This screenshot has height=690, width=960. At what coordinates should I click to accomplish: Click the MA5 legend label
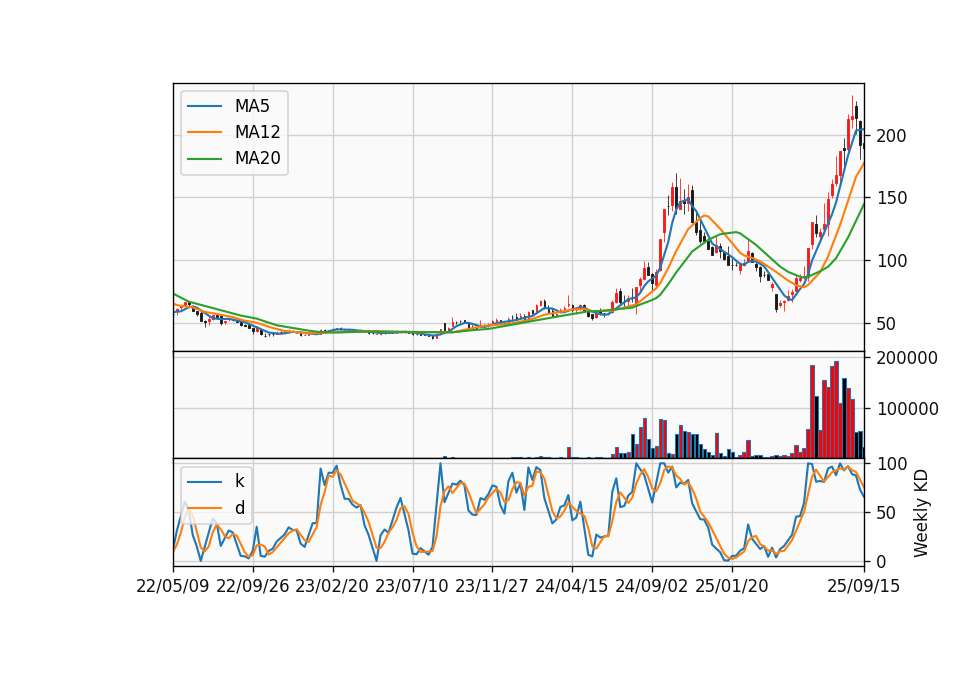(252, 106)
